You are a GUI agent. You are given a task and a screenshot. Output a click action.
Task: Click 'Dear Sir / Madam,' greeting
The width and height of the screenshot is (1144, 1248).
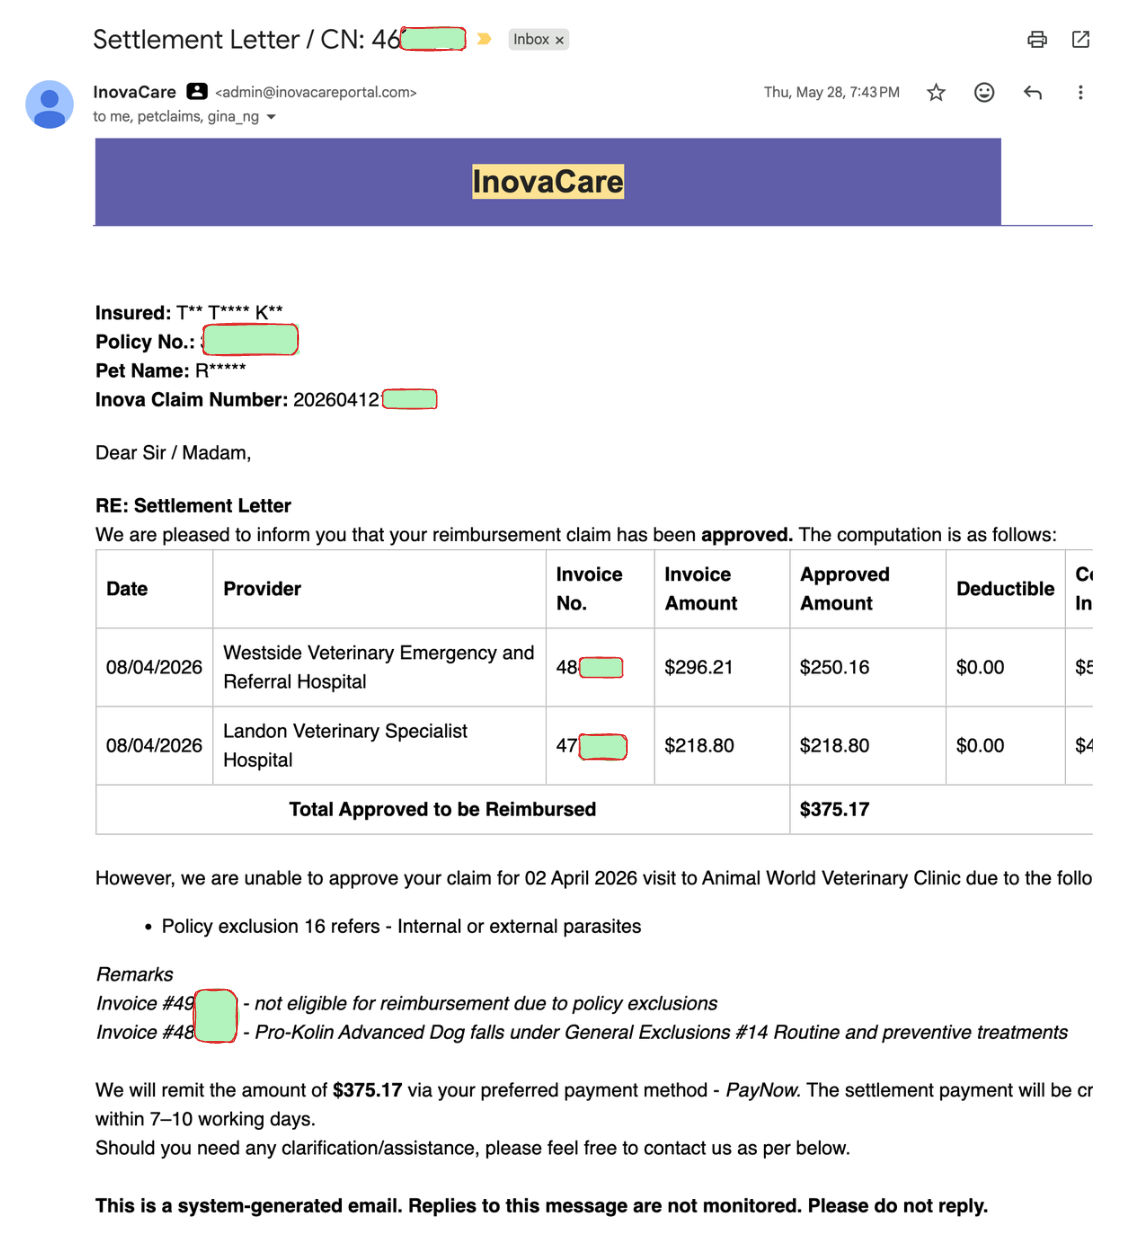coord(173,453)
